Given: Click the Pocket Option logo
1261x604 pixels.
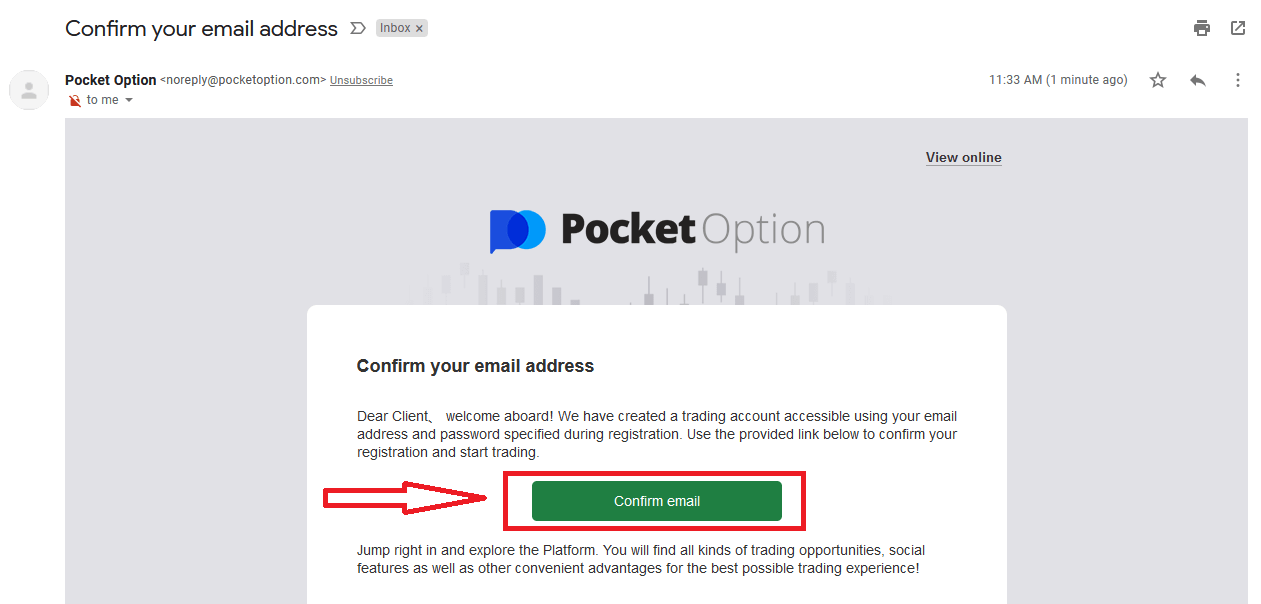Looking at the screenshot, I should click(x=657, y=230).
